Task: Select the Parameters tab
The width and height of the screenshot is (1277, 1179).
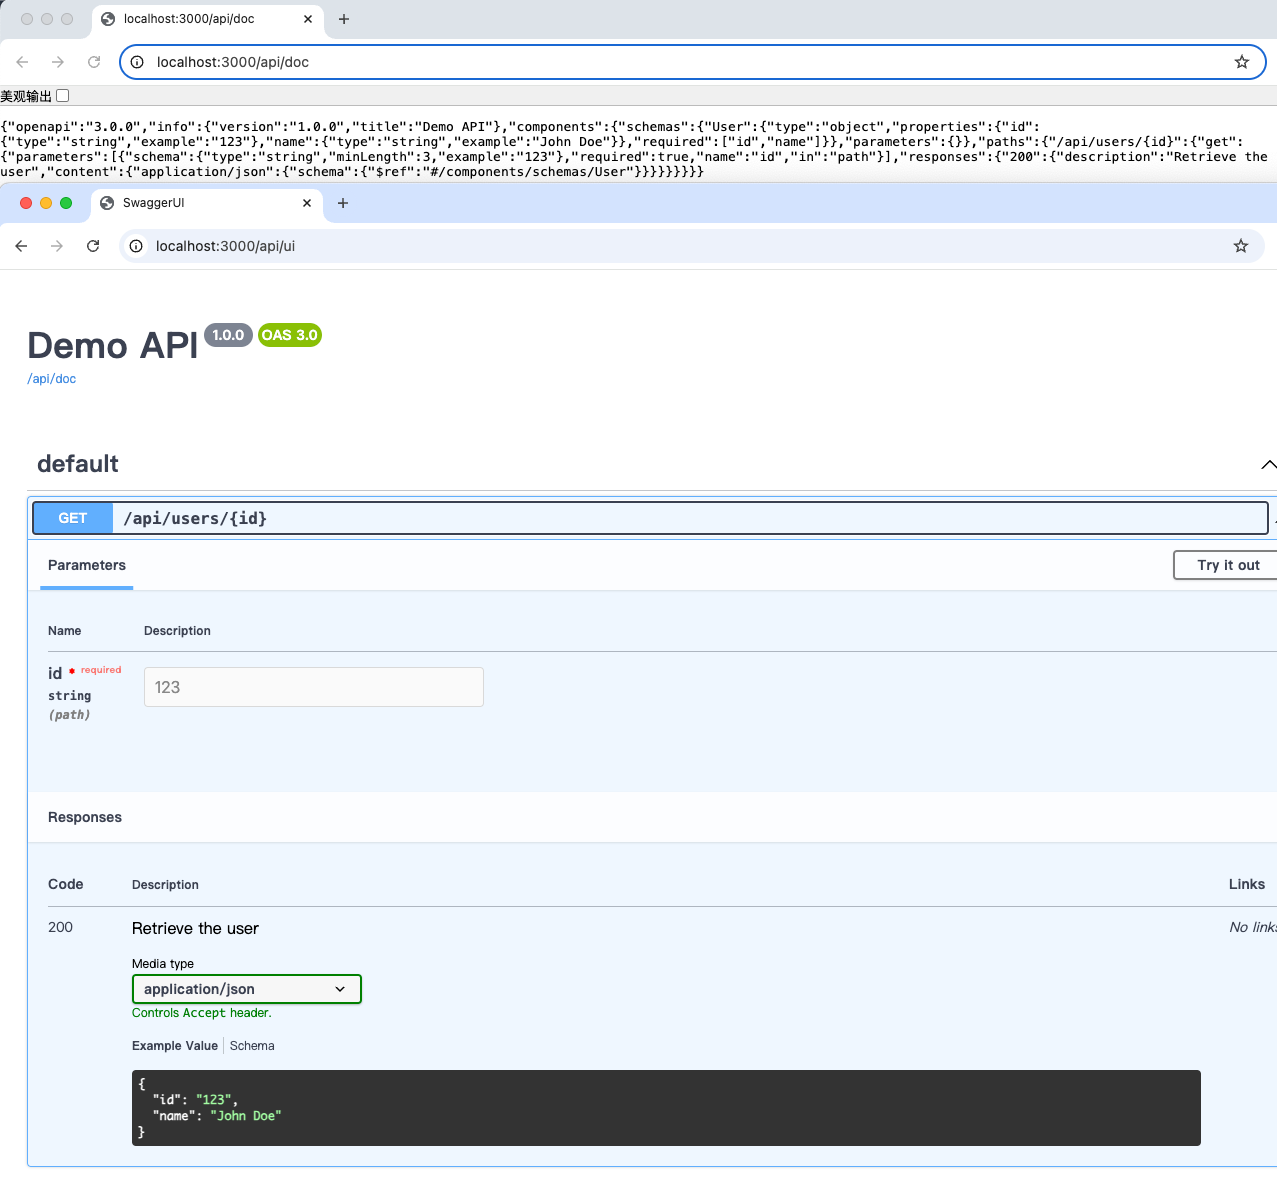Action: click(86, 565)
